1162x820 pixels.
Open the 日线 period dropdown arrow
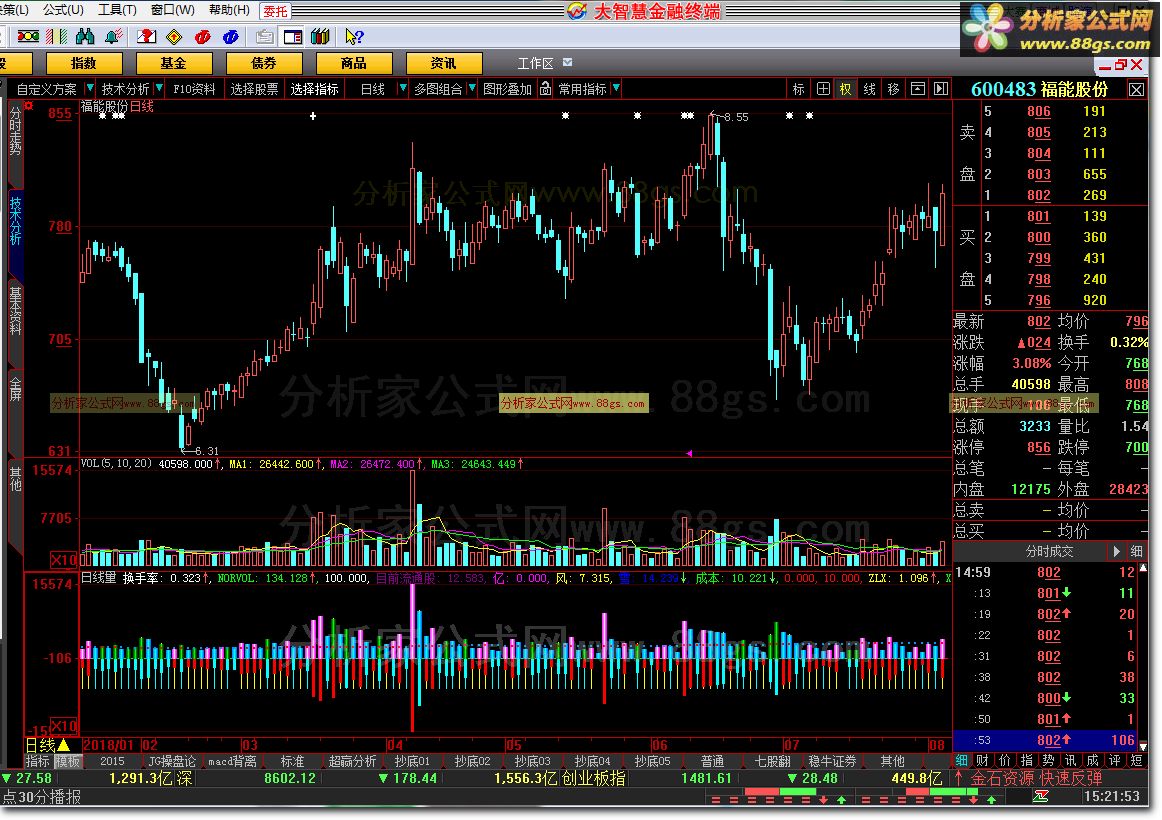[x=402, y=89]
